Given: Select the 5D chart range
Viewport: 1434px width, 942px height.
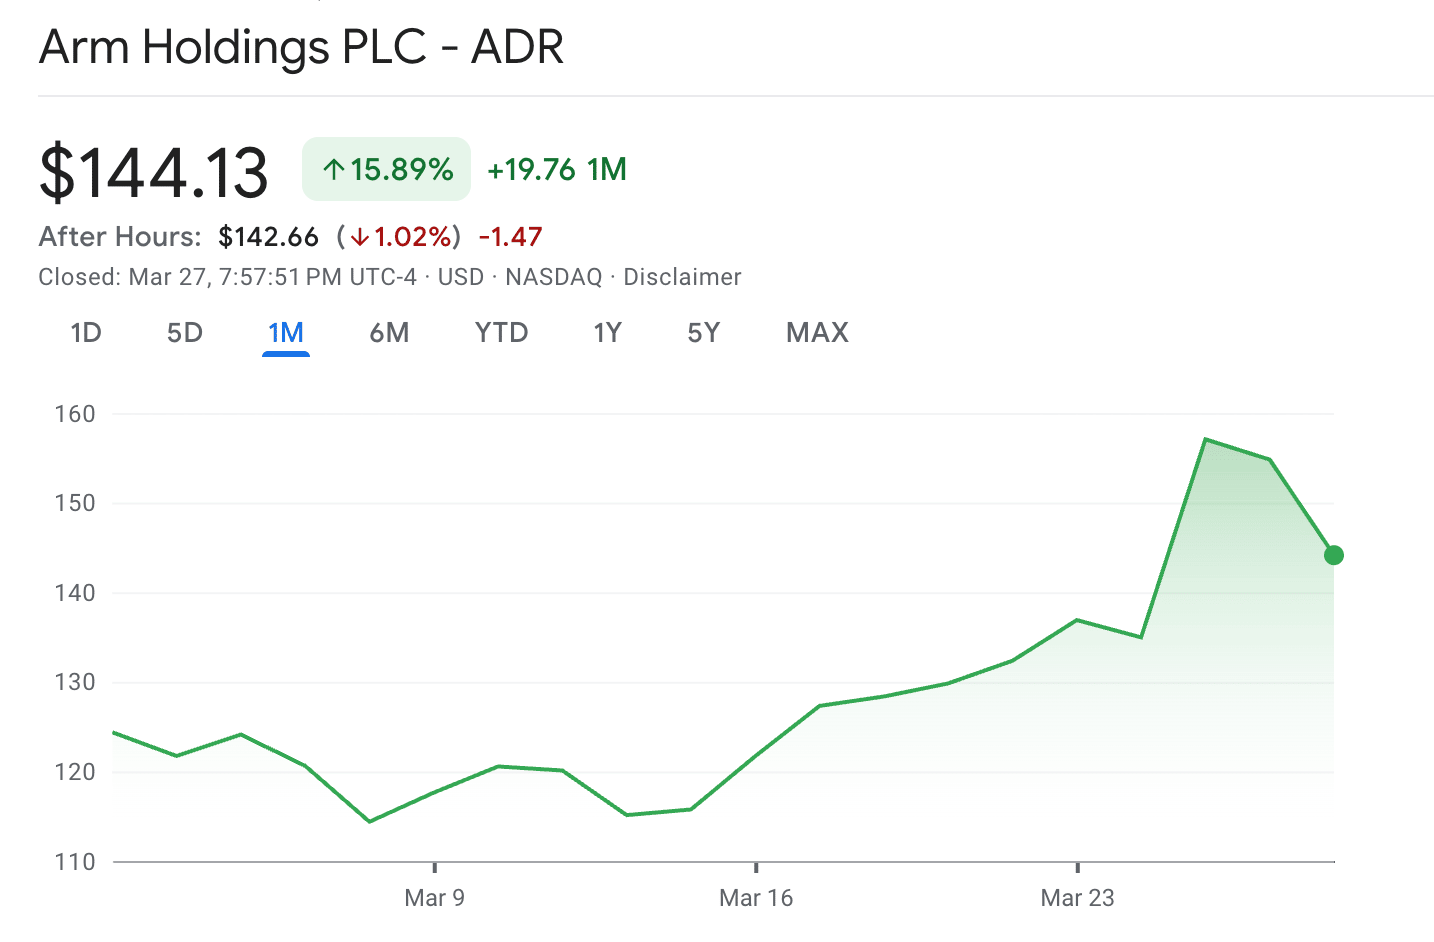Looking at the screenshot, I should coord(185,333).
